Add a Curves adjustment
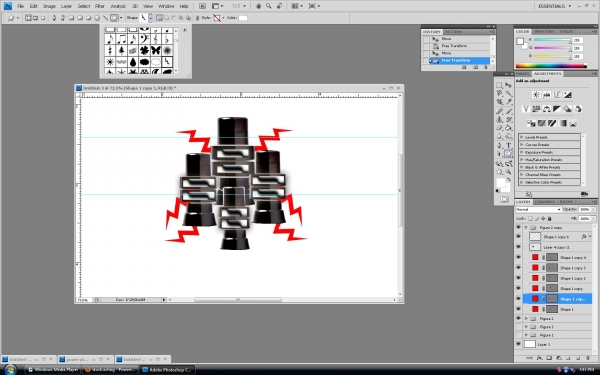600x375 pixels. pyautogui.click(x=557, y=95)
